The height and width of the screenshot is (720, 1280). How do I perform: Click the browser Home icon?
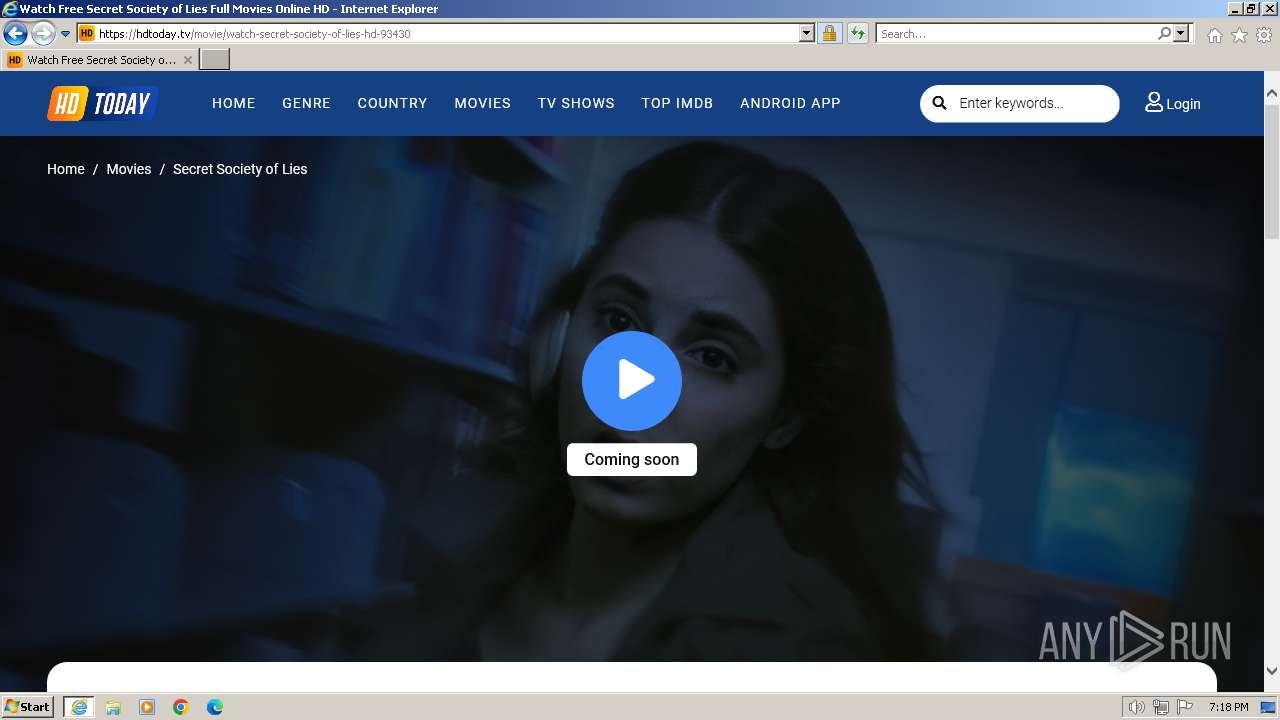tap(1214, 35)
